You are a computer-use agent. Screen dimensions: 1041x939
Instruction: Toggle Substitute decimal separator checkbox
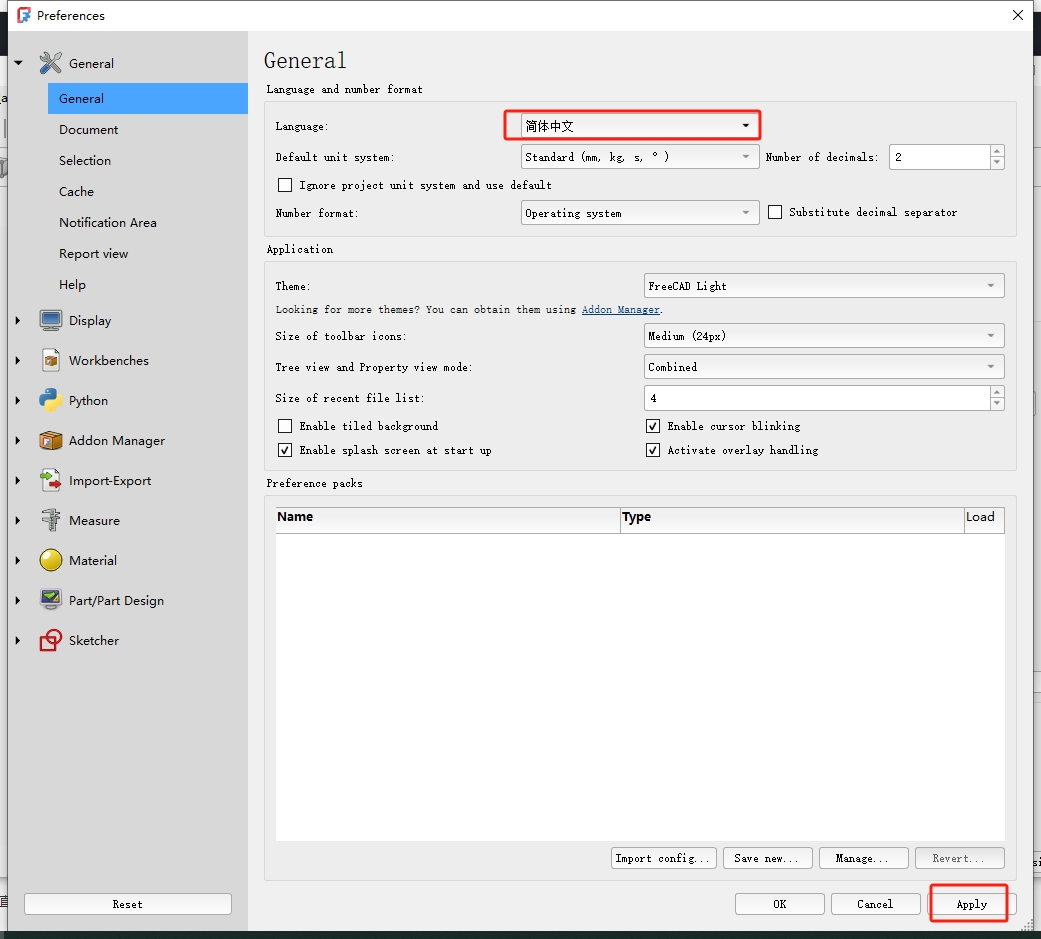[x=775, y=212]
